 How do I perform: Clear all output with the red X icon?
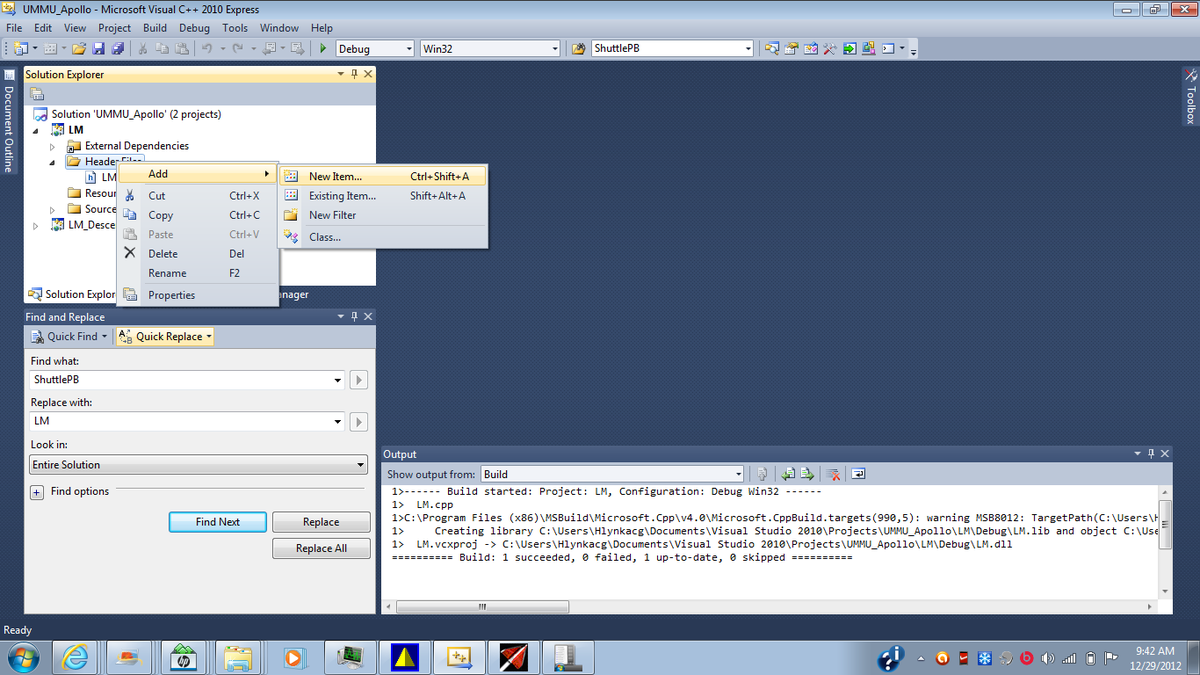(834, 474)
